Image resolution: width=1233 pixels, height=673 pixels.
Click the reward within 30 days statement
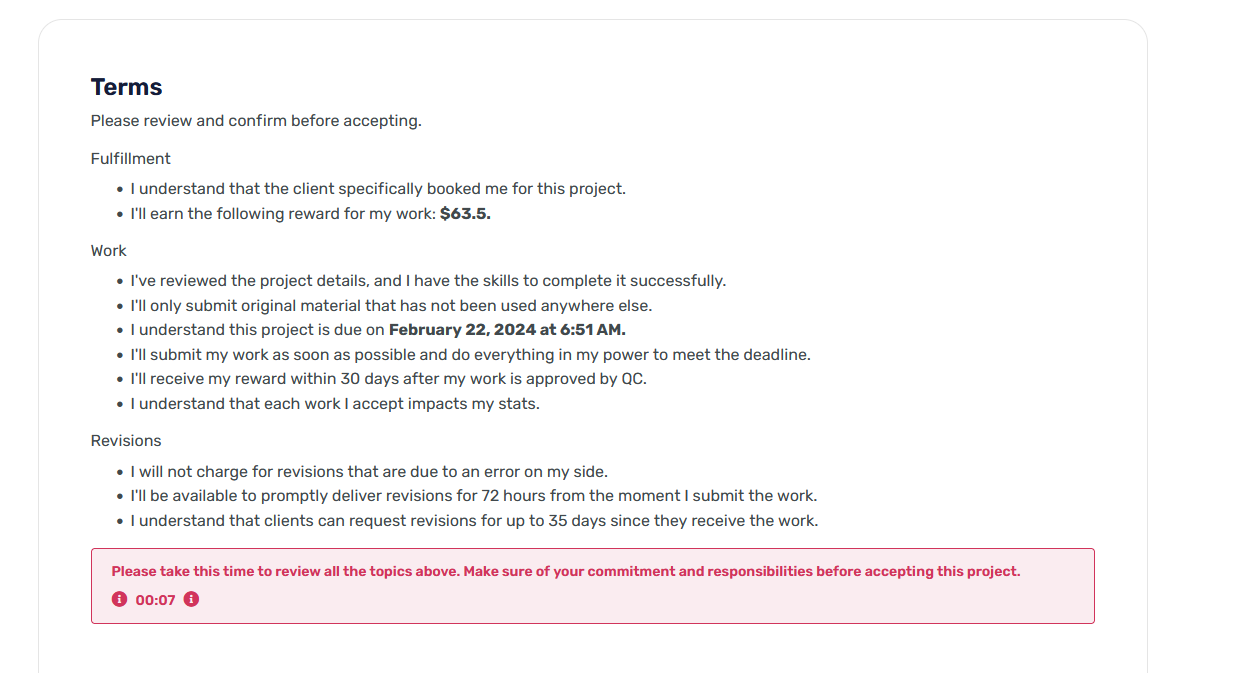click(x=388, y=379)
